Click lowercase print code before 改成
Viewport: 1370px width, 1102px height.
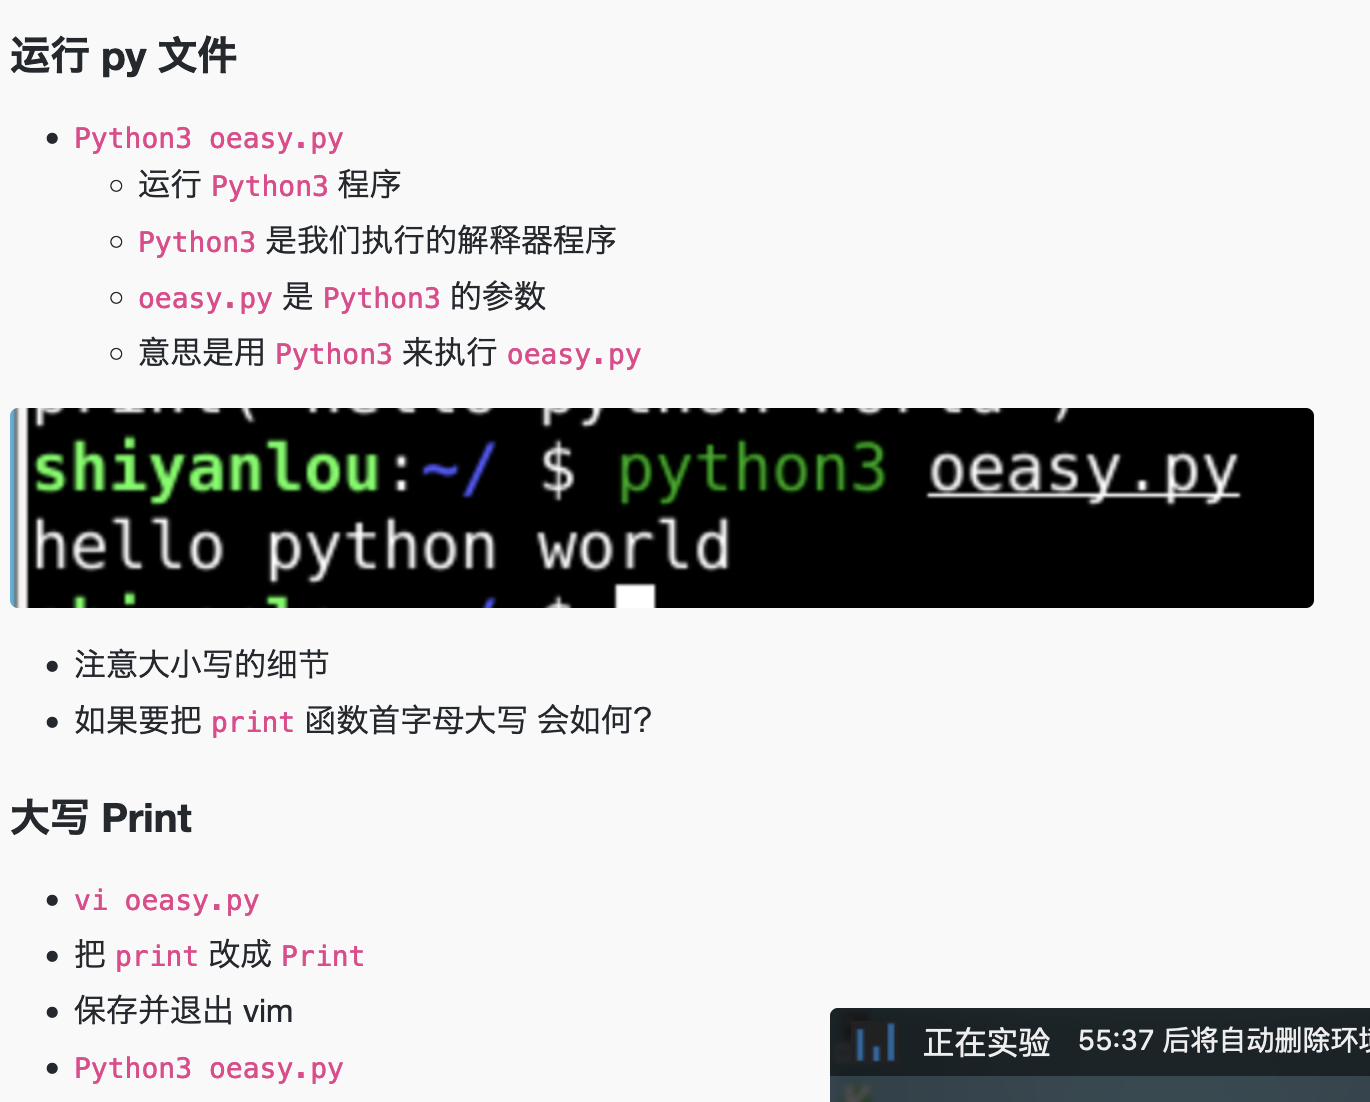(x=156, y=957)
